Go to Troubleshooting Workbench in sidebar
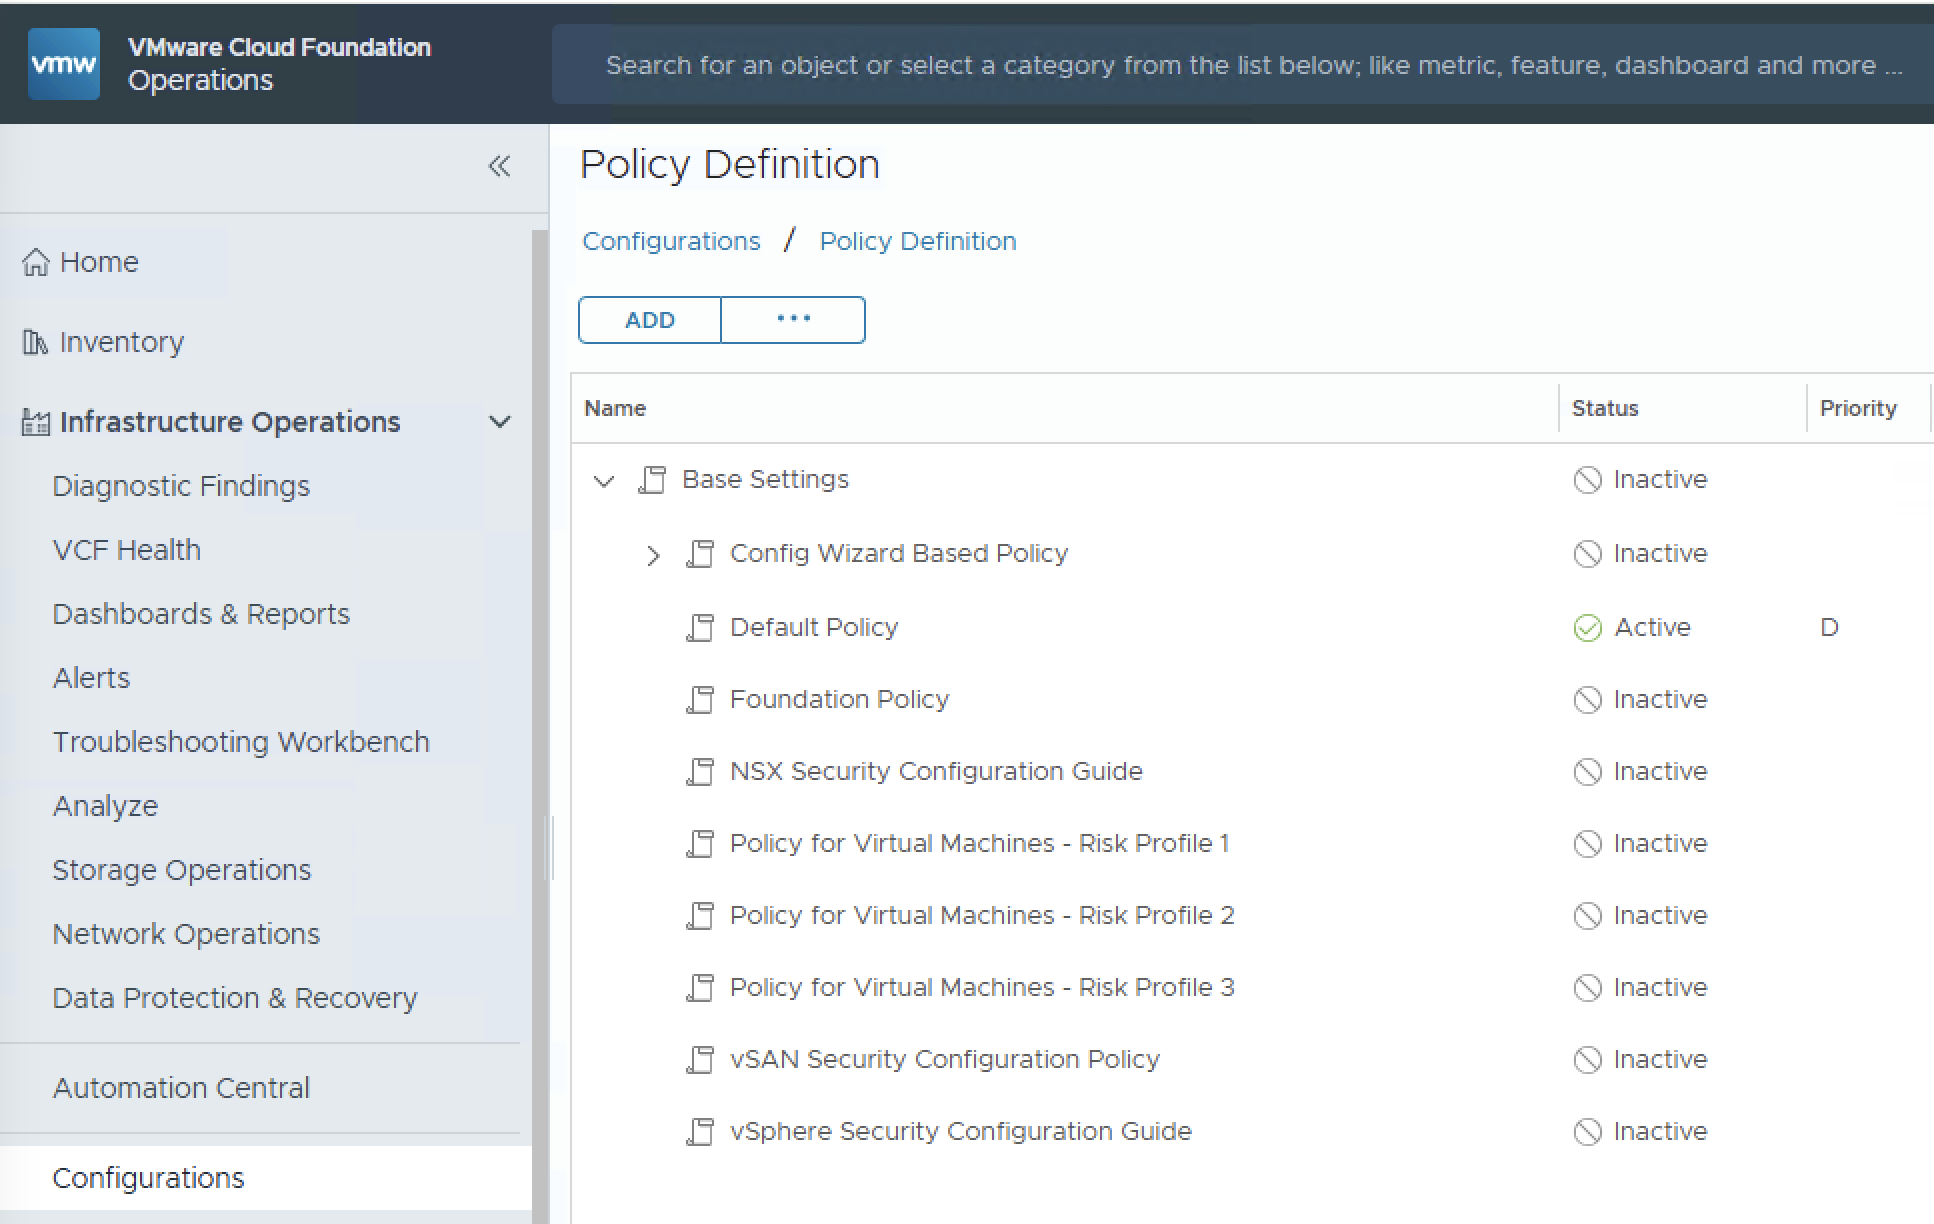Viewport: 1934px width, 1224px height. pyautogui.click(x=241, y=742)
